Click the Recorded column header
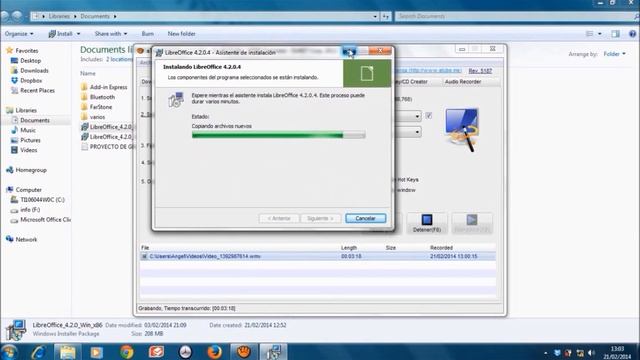 pos(441,248)
